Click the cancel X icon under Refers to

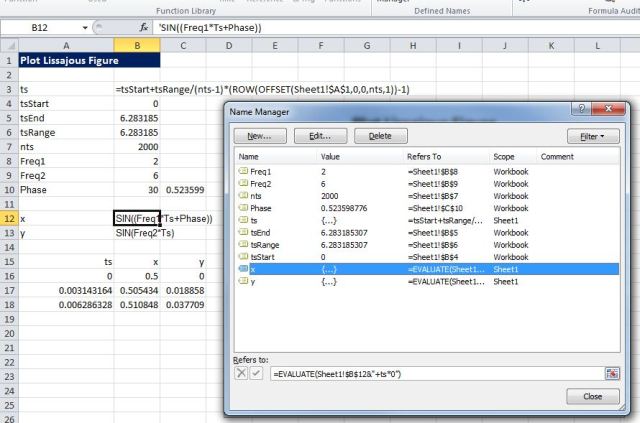[240, 373]
